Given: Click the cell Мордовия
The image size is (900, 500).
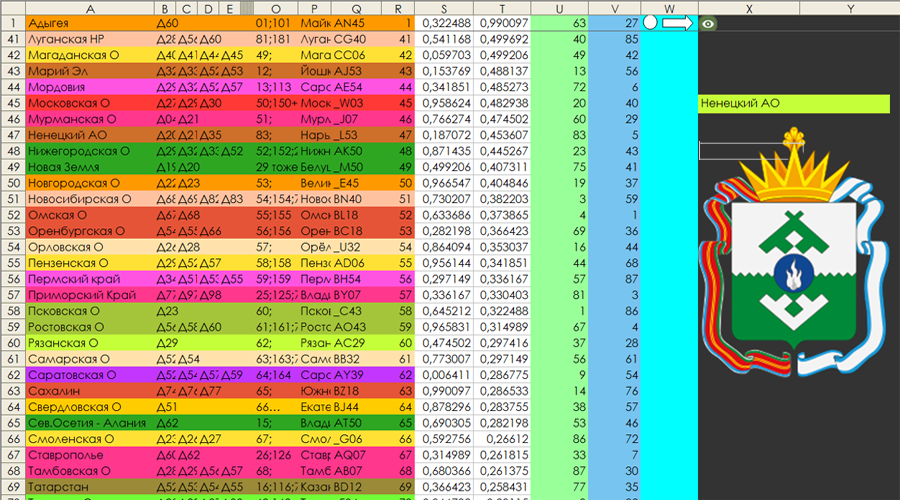Looking at the screenshot, I should coord(90,87).
